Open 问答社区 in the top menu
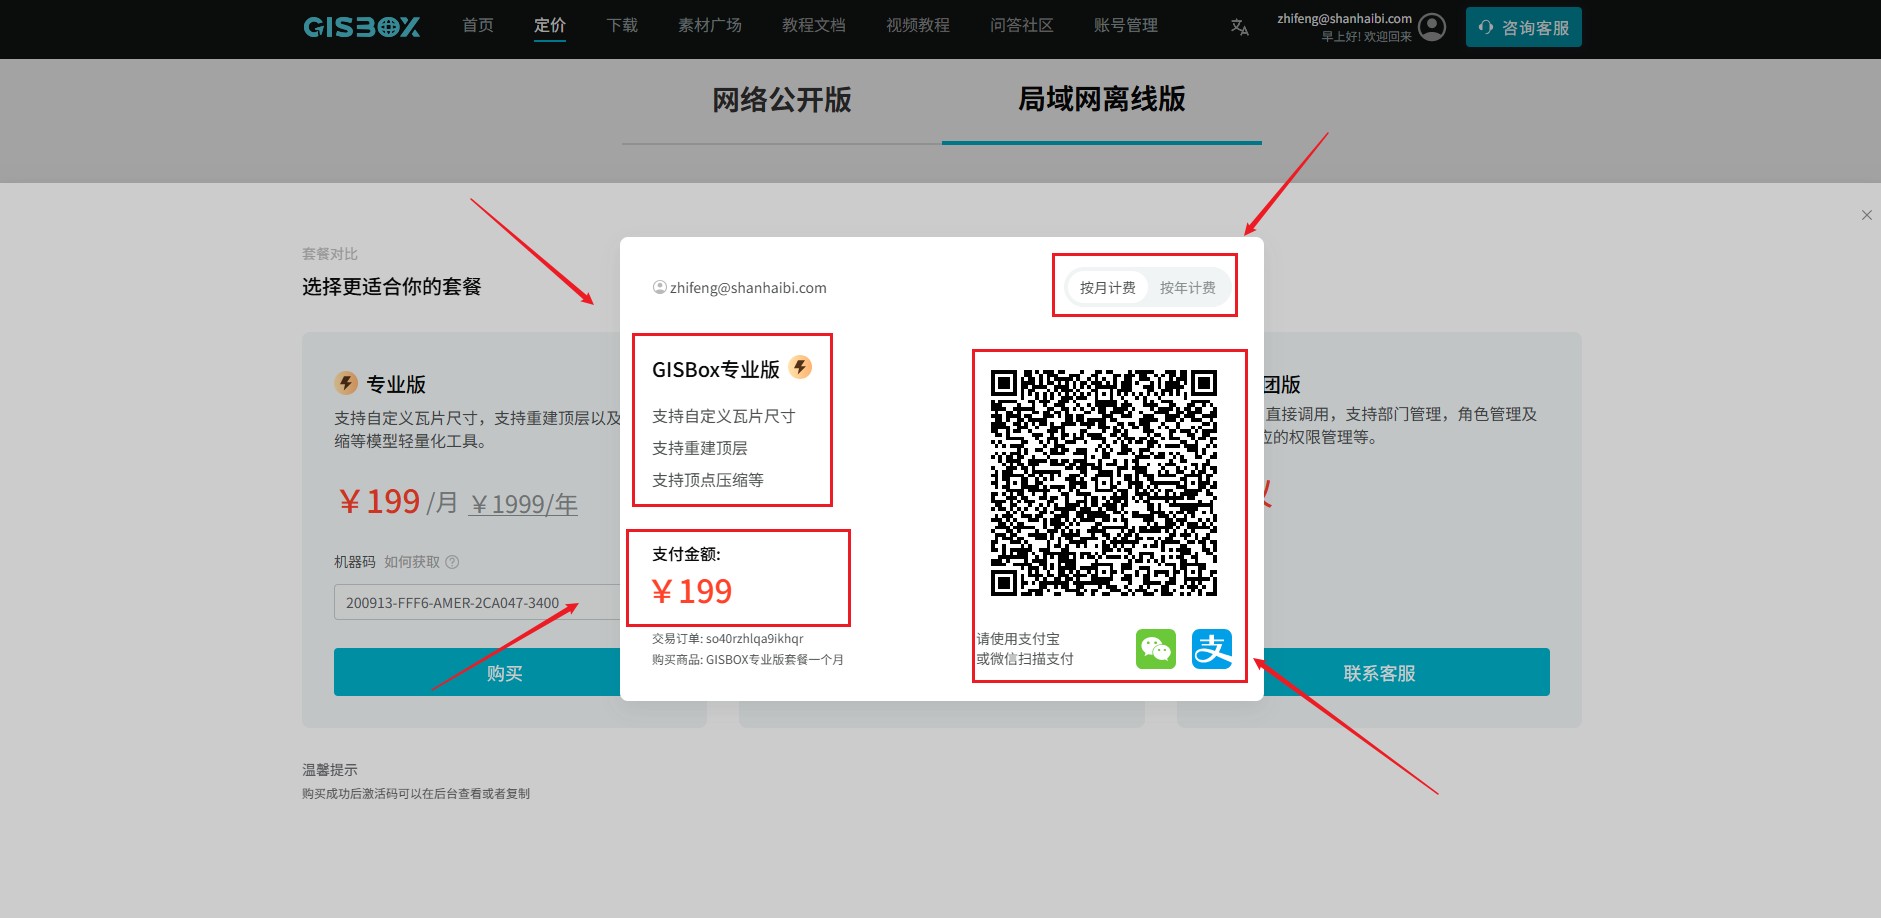Screen dimensions: 1881x918 pos(1022,26)
